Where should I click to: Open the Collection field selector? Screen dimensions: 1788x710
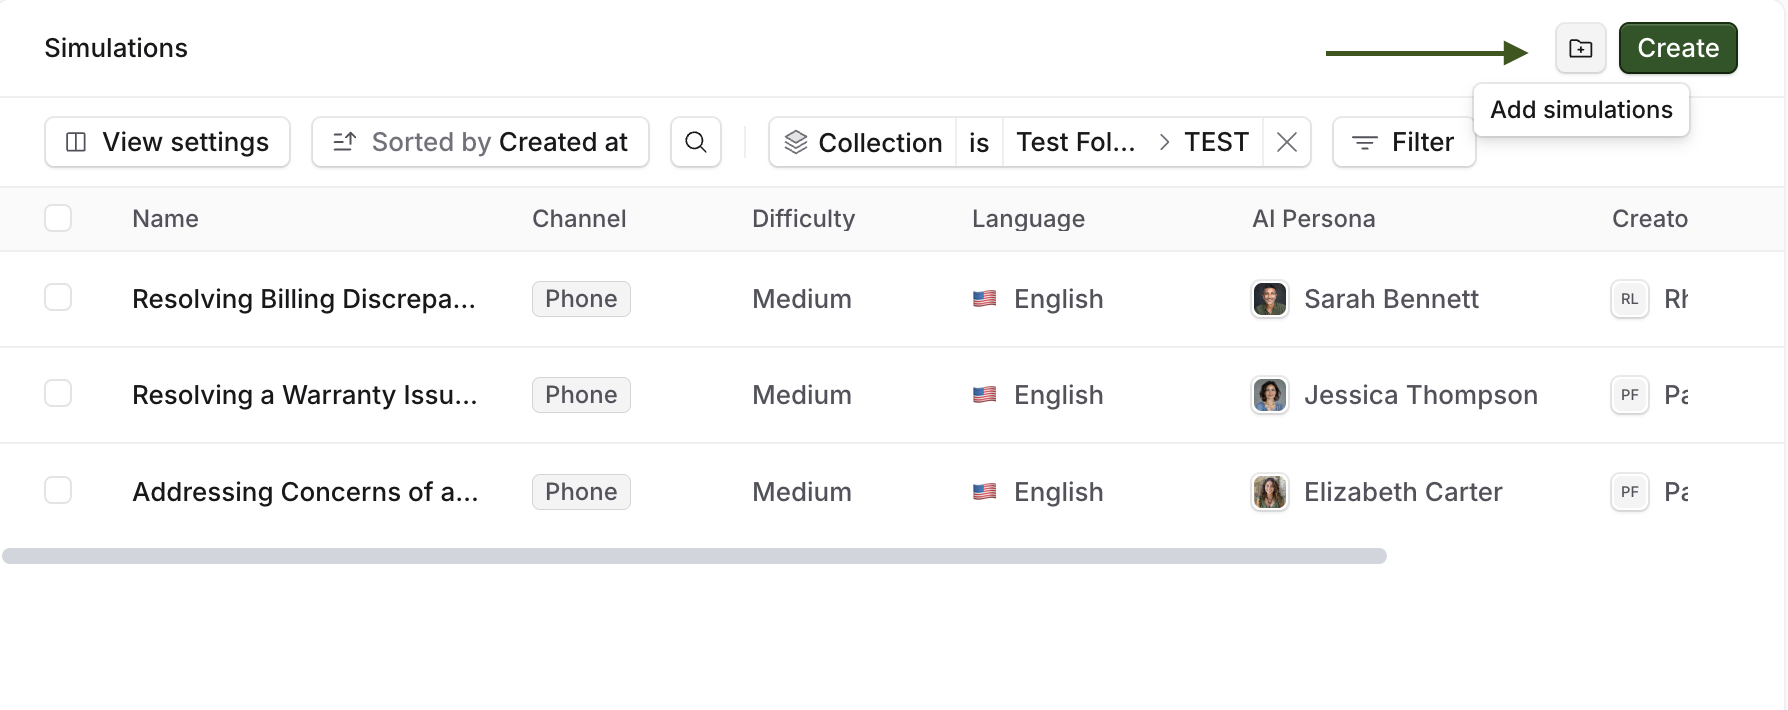click(863, 142)
